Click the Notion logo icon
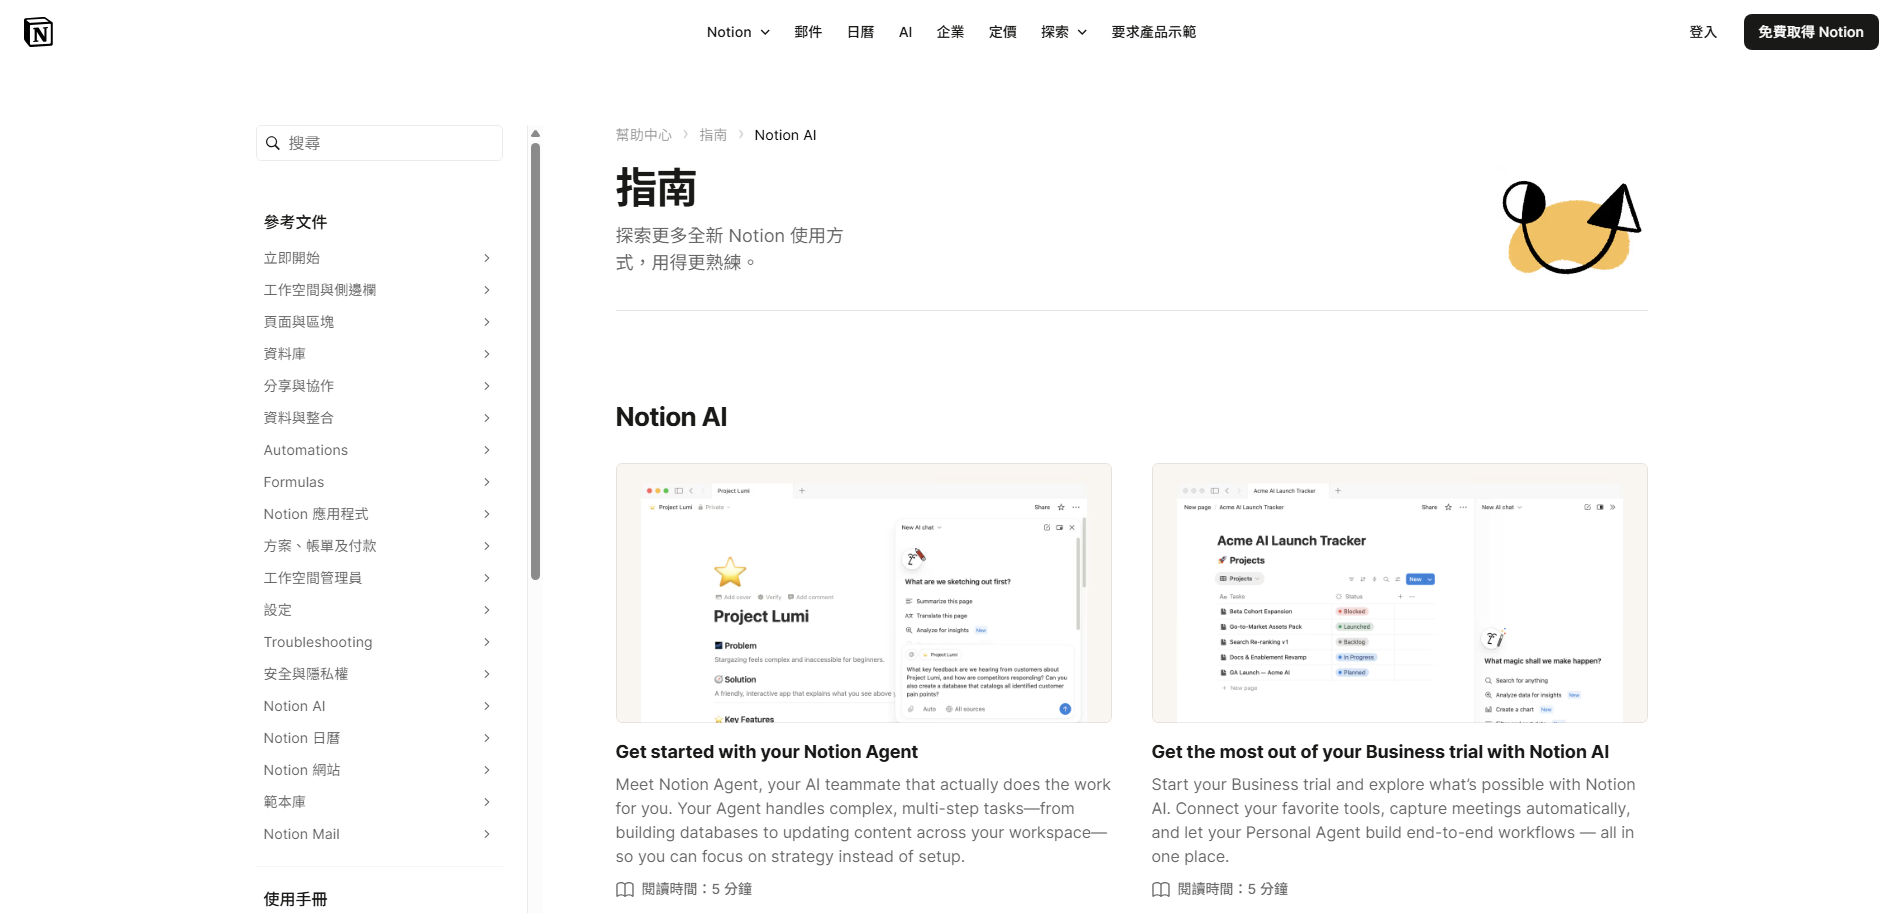 point(38,32)
